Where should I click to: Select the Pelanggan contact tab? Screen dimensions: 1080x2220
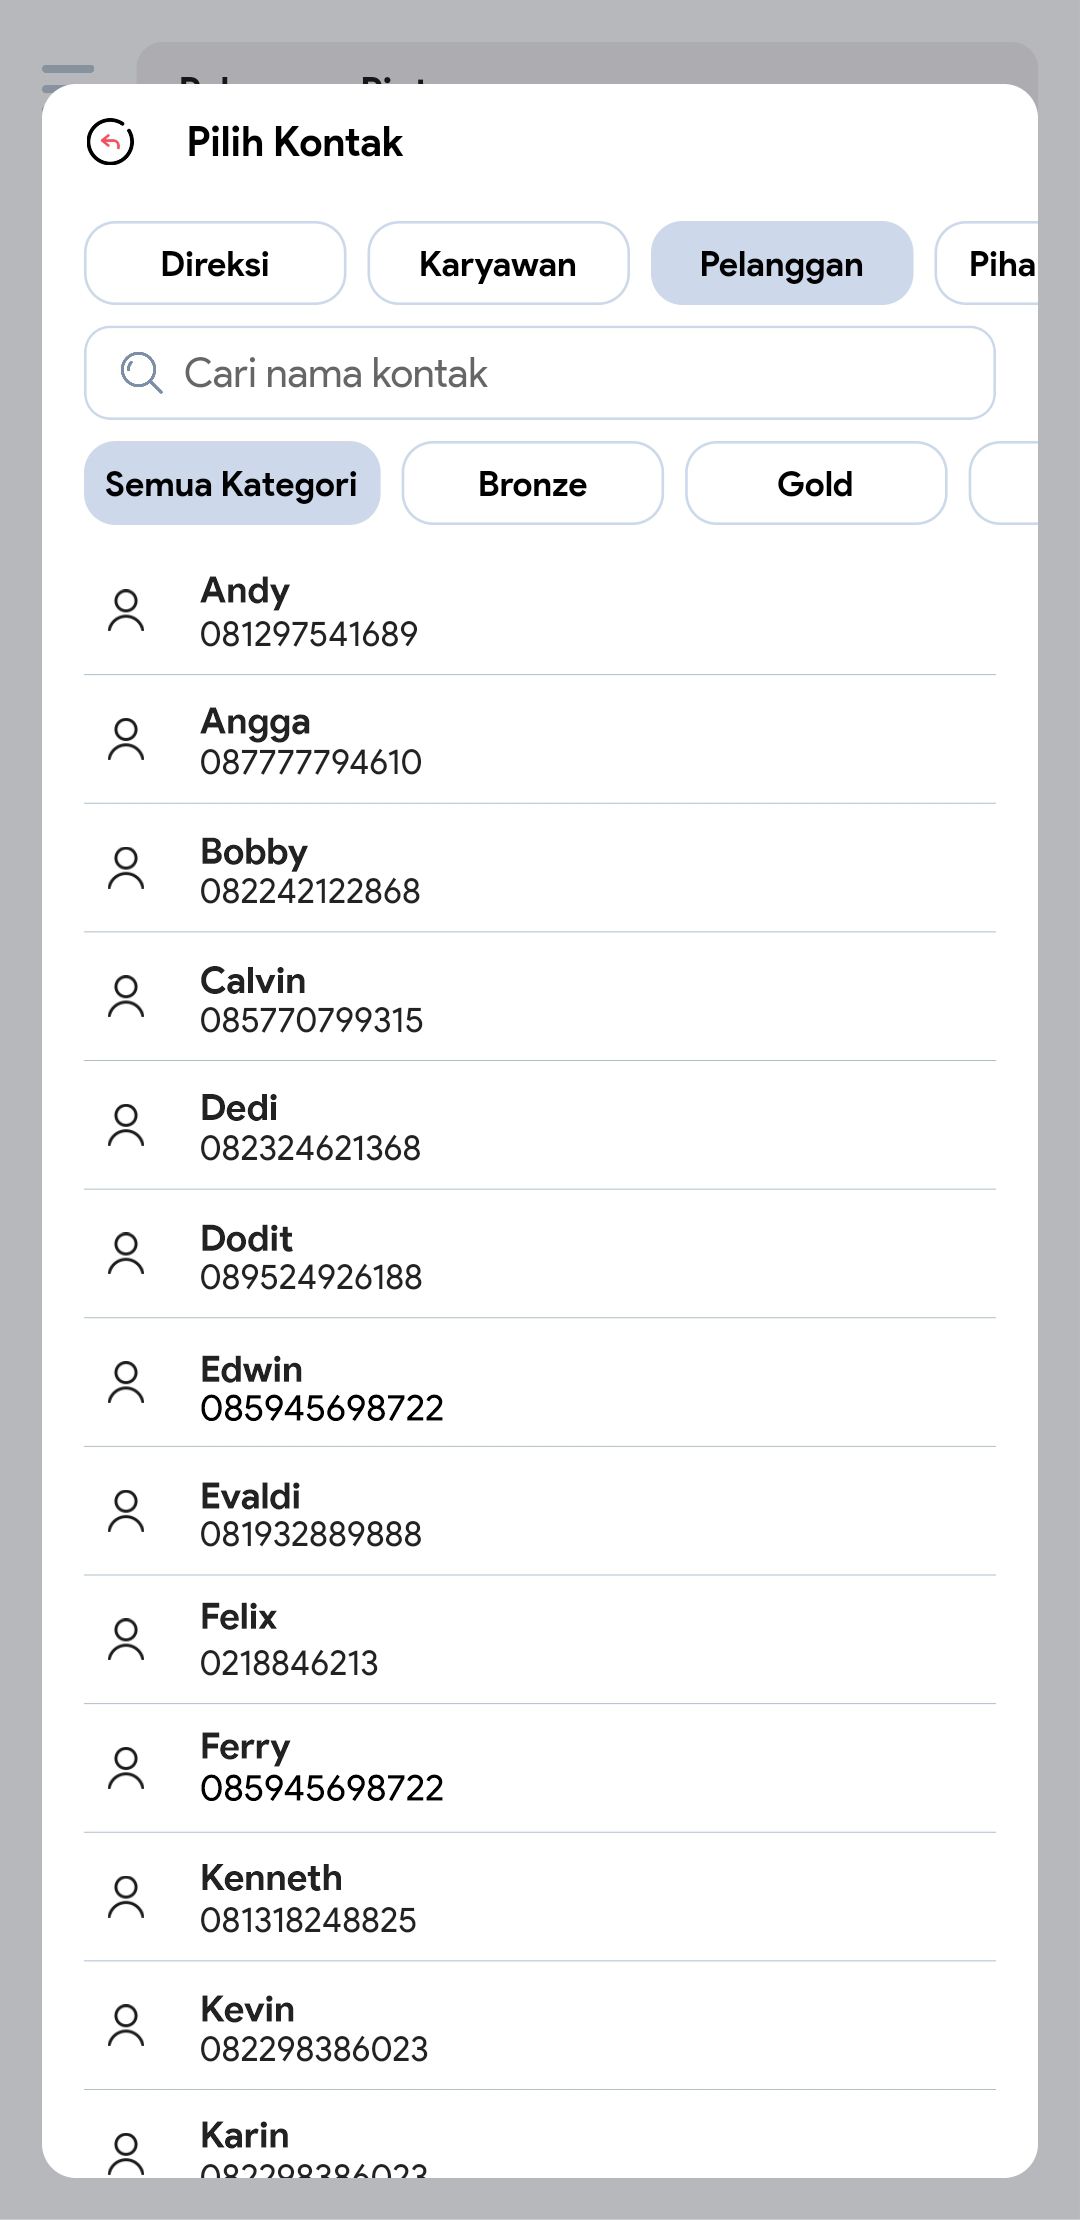click(781, 264)
